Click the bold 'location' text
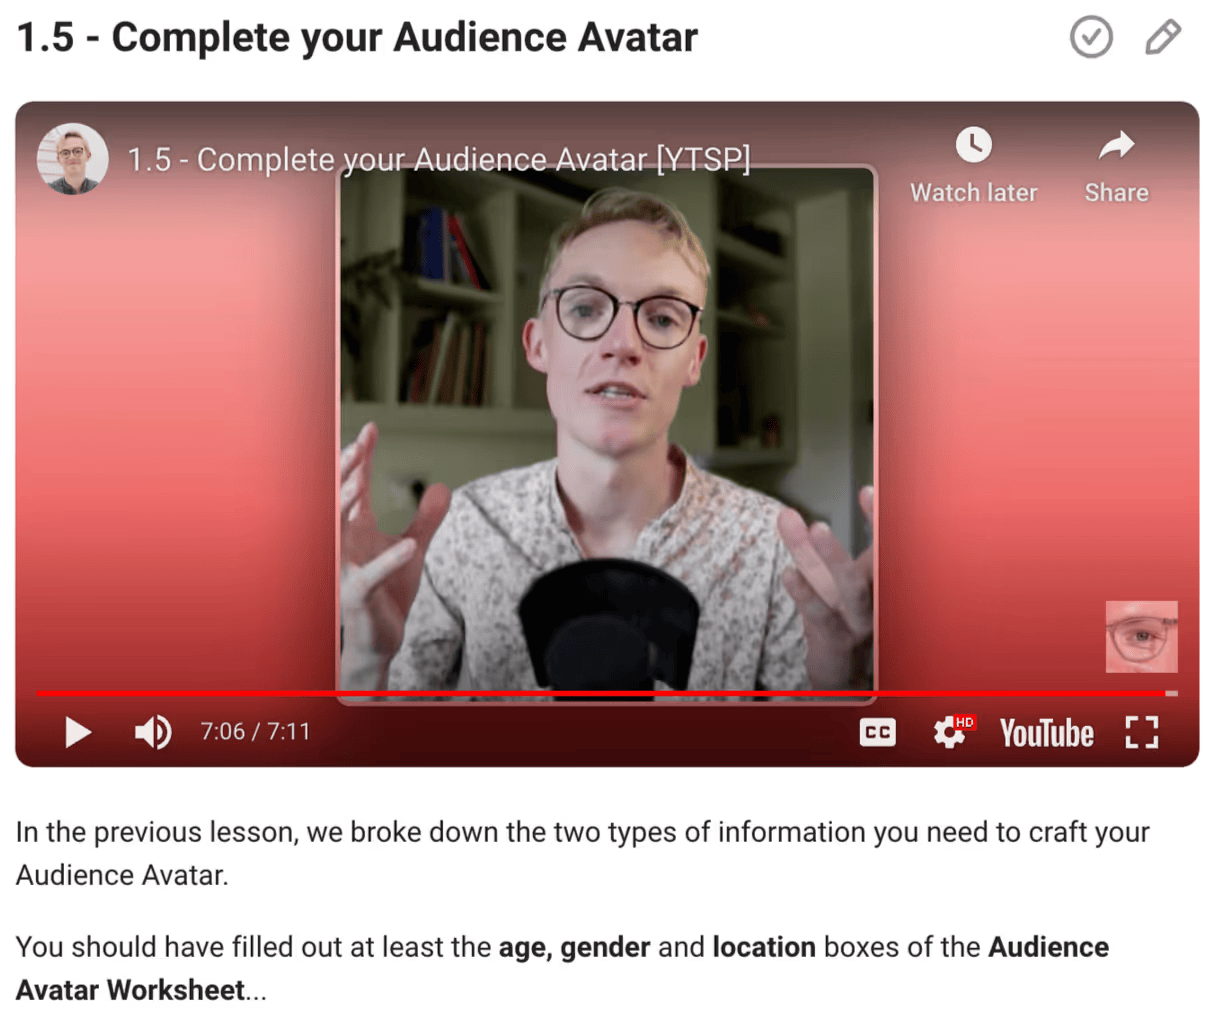Screen dimensions: 1213x1033 (764, 947)
